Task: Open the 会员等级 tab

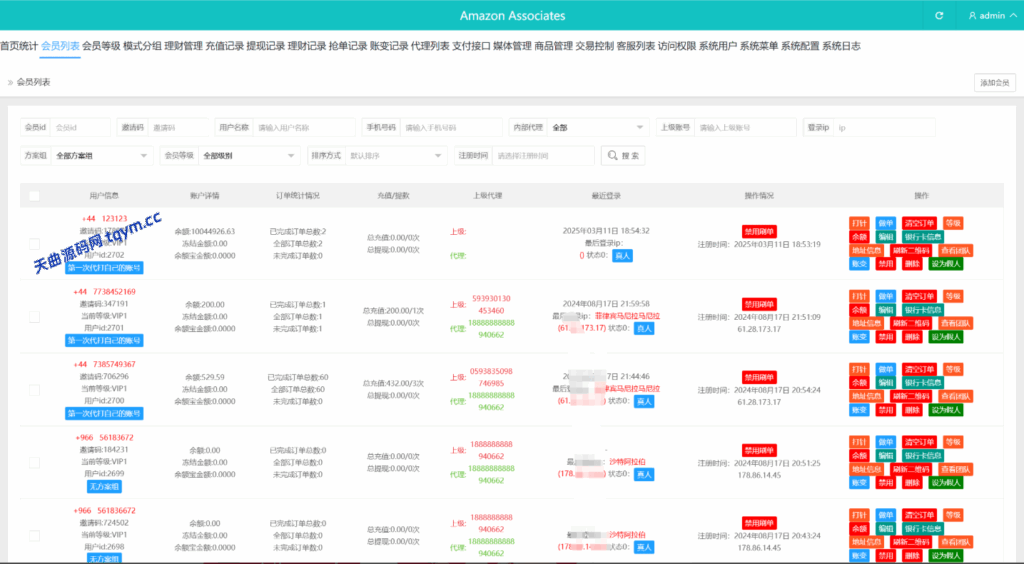Action: pos(101,46)
